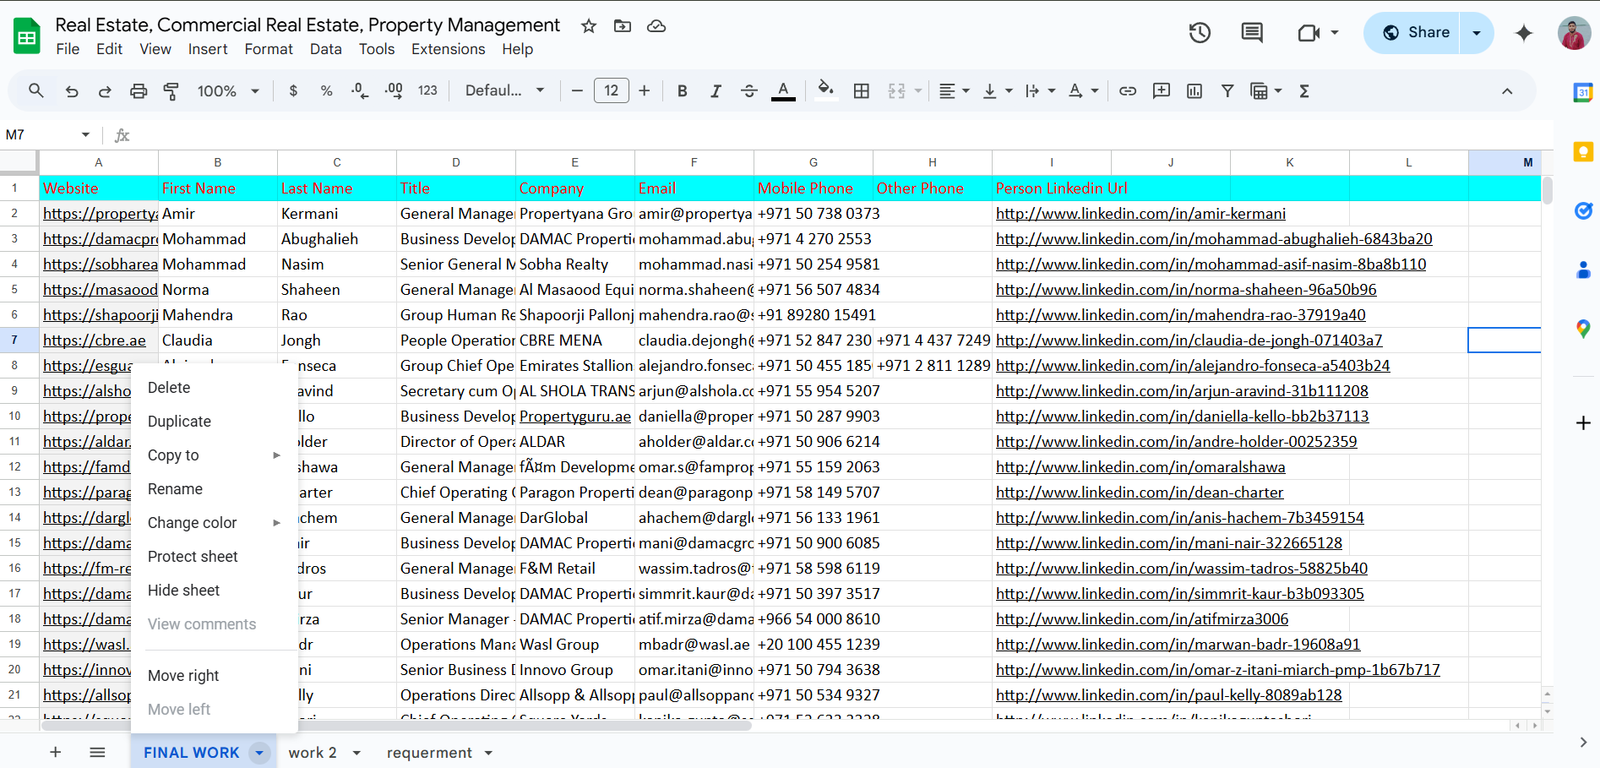The image size is (1600, 768).
Task: Apply strikethrough formatting
Action: coord(749,91)
